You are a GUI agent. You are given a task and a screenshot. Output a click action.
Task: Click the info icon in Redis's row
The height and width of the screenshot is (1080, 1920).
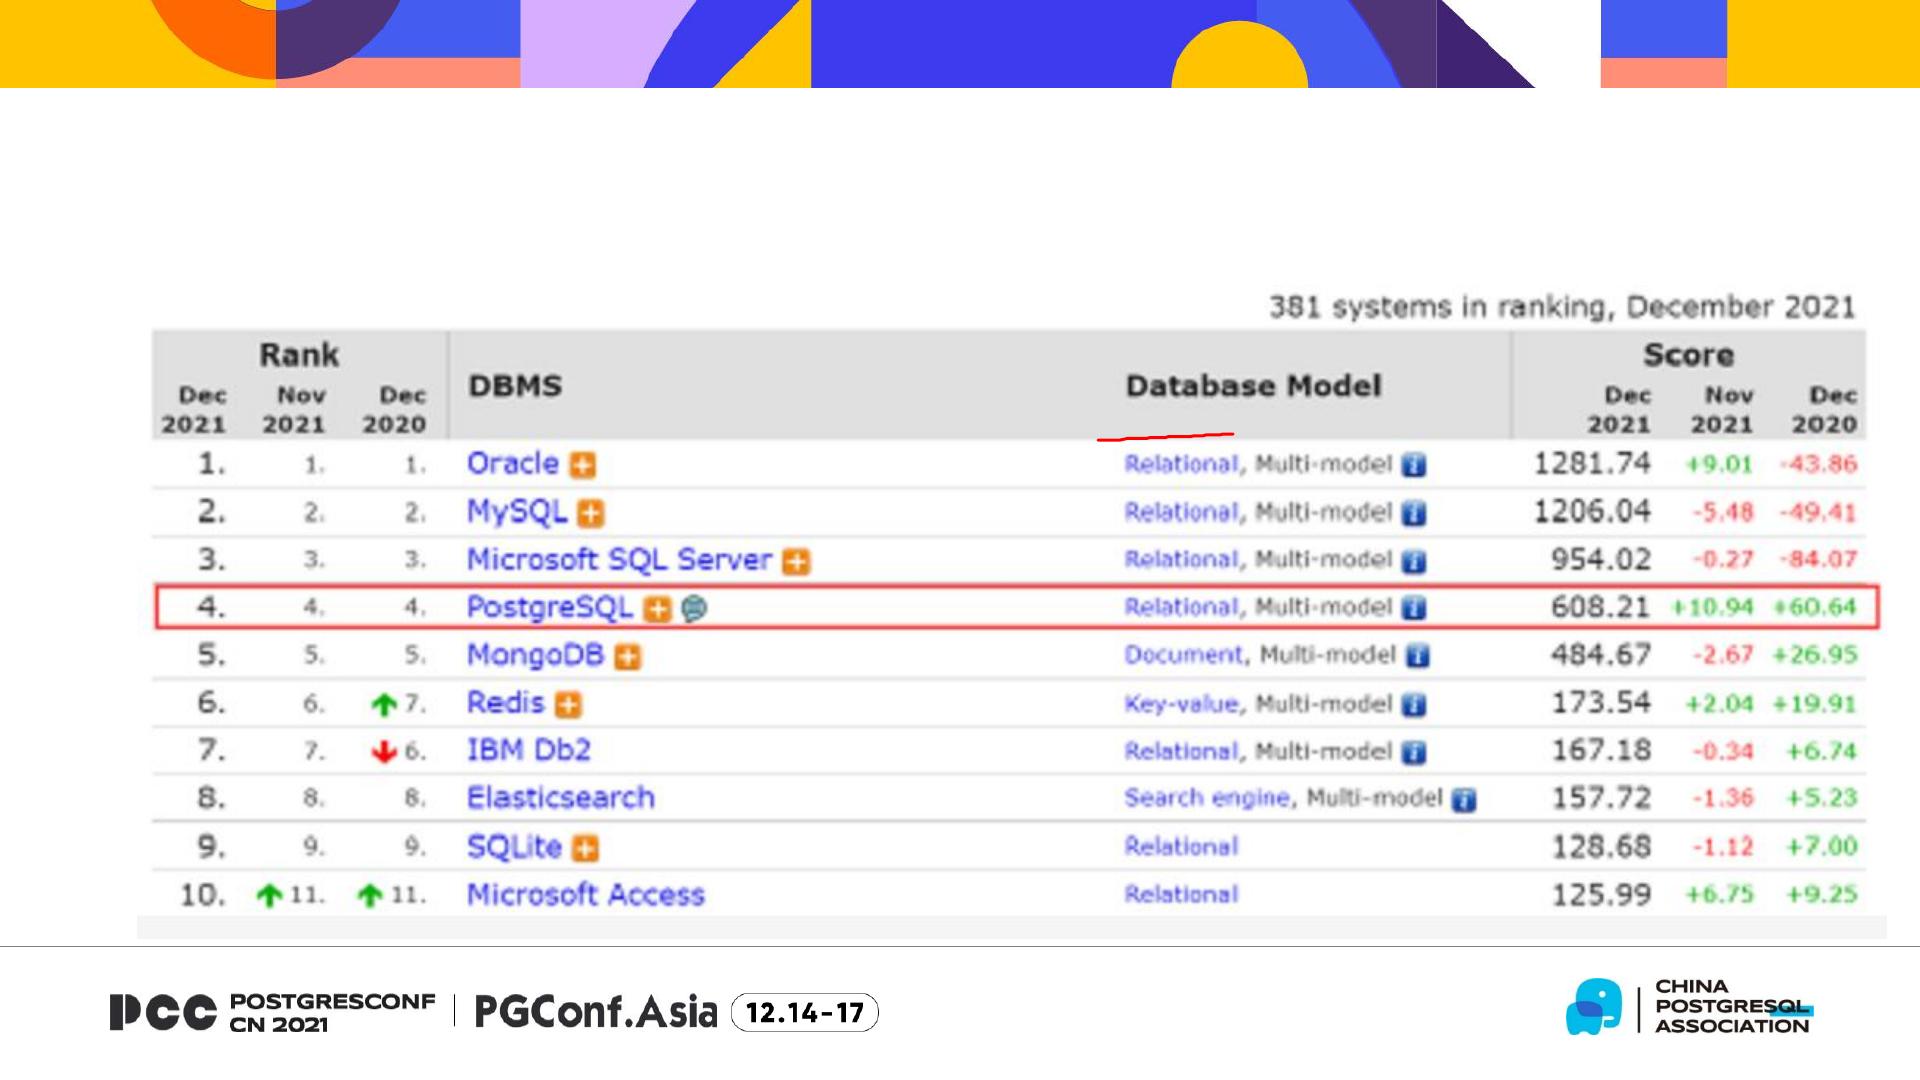click(1414, 705)
